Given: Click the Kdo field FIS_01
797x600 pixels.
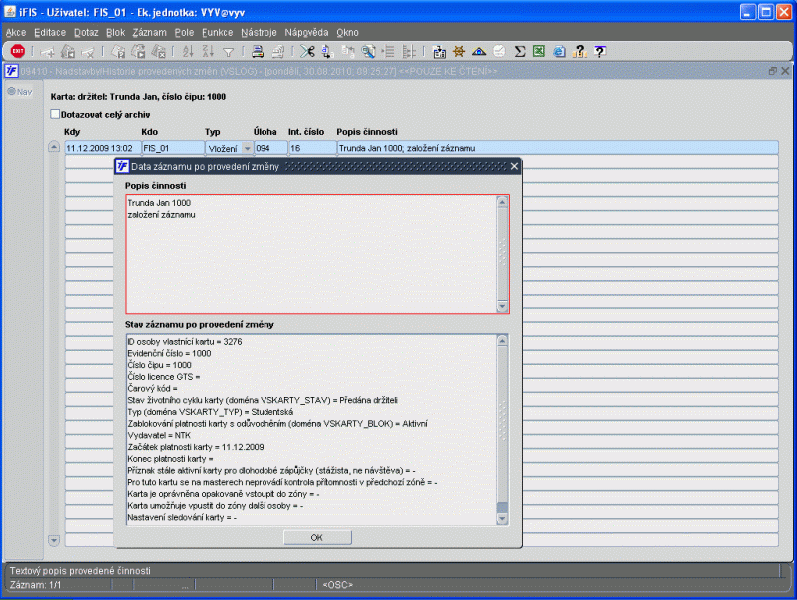Looking at the screenshot, I should pyautogui.click(x=173, y=148).
